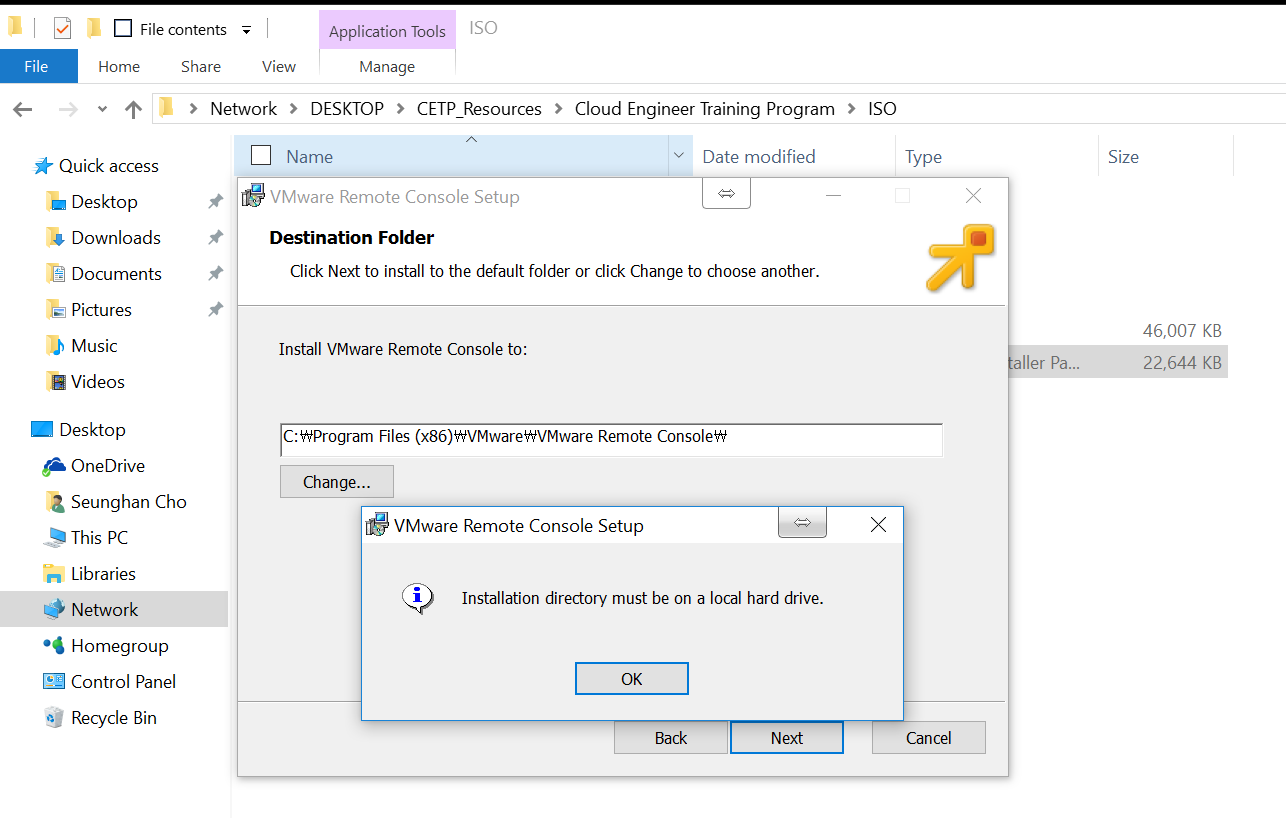Cancel the VMware Remote Console setup

tap(929, 738)
